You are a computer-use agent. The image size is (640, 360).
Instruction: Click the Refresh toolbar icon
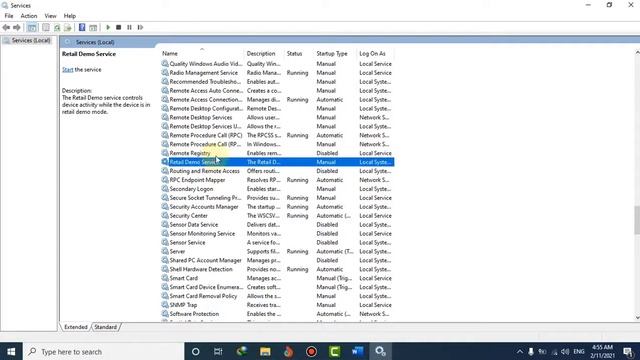[57, 27]
